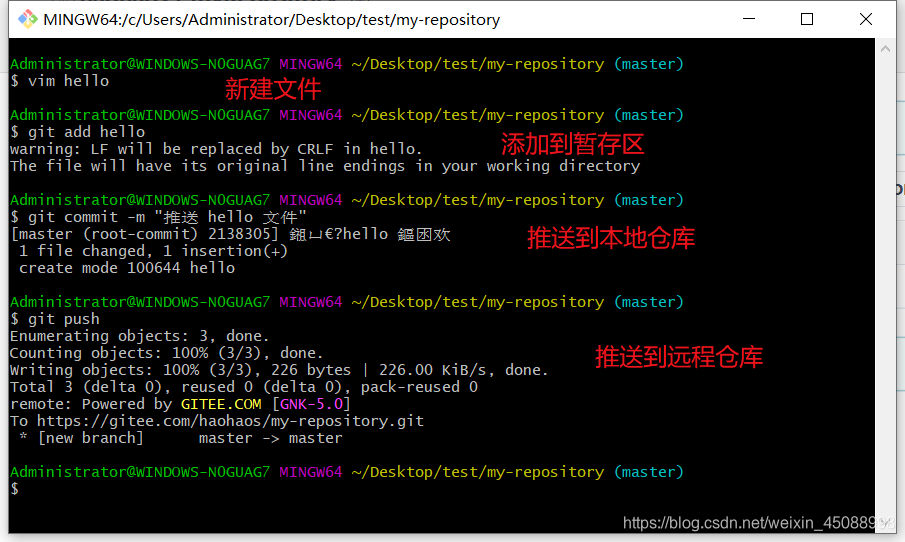Viewport: 905px width, 542px height.
Task: Click the git commit -m command line
Action: click(158, 217)
